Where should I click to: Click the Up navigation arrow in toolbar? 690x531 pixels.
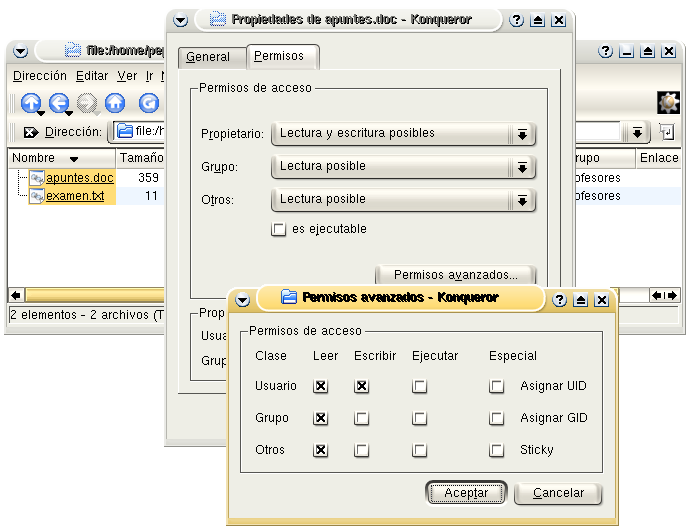pos(31,102)
